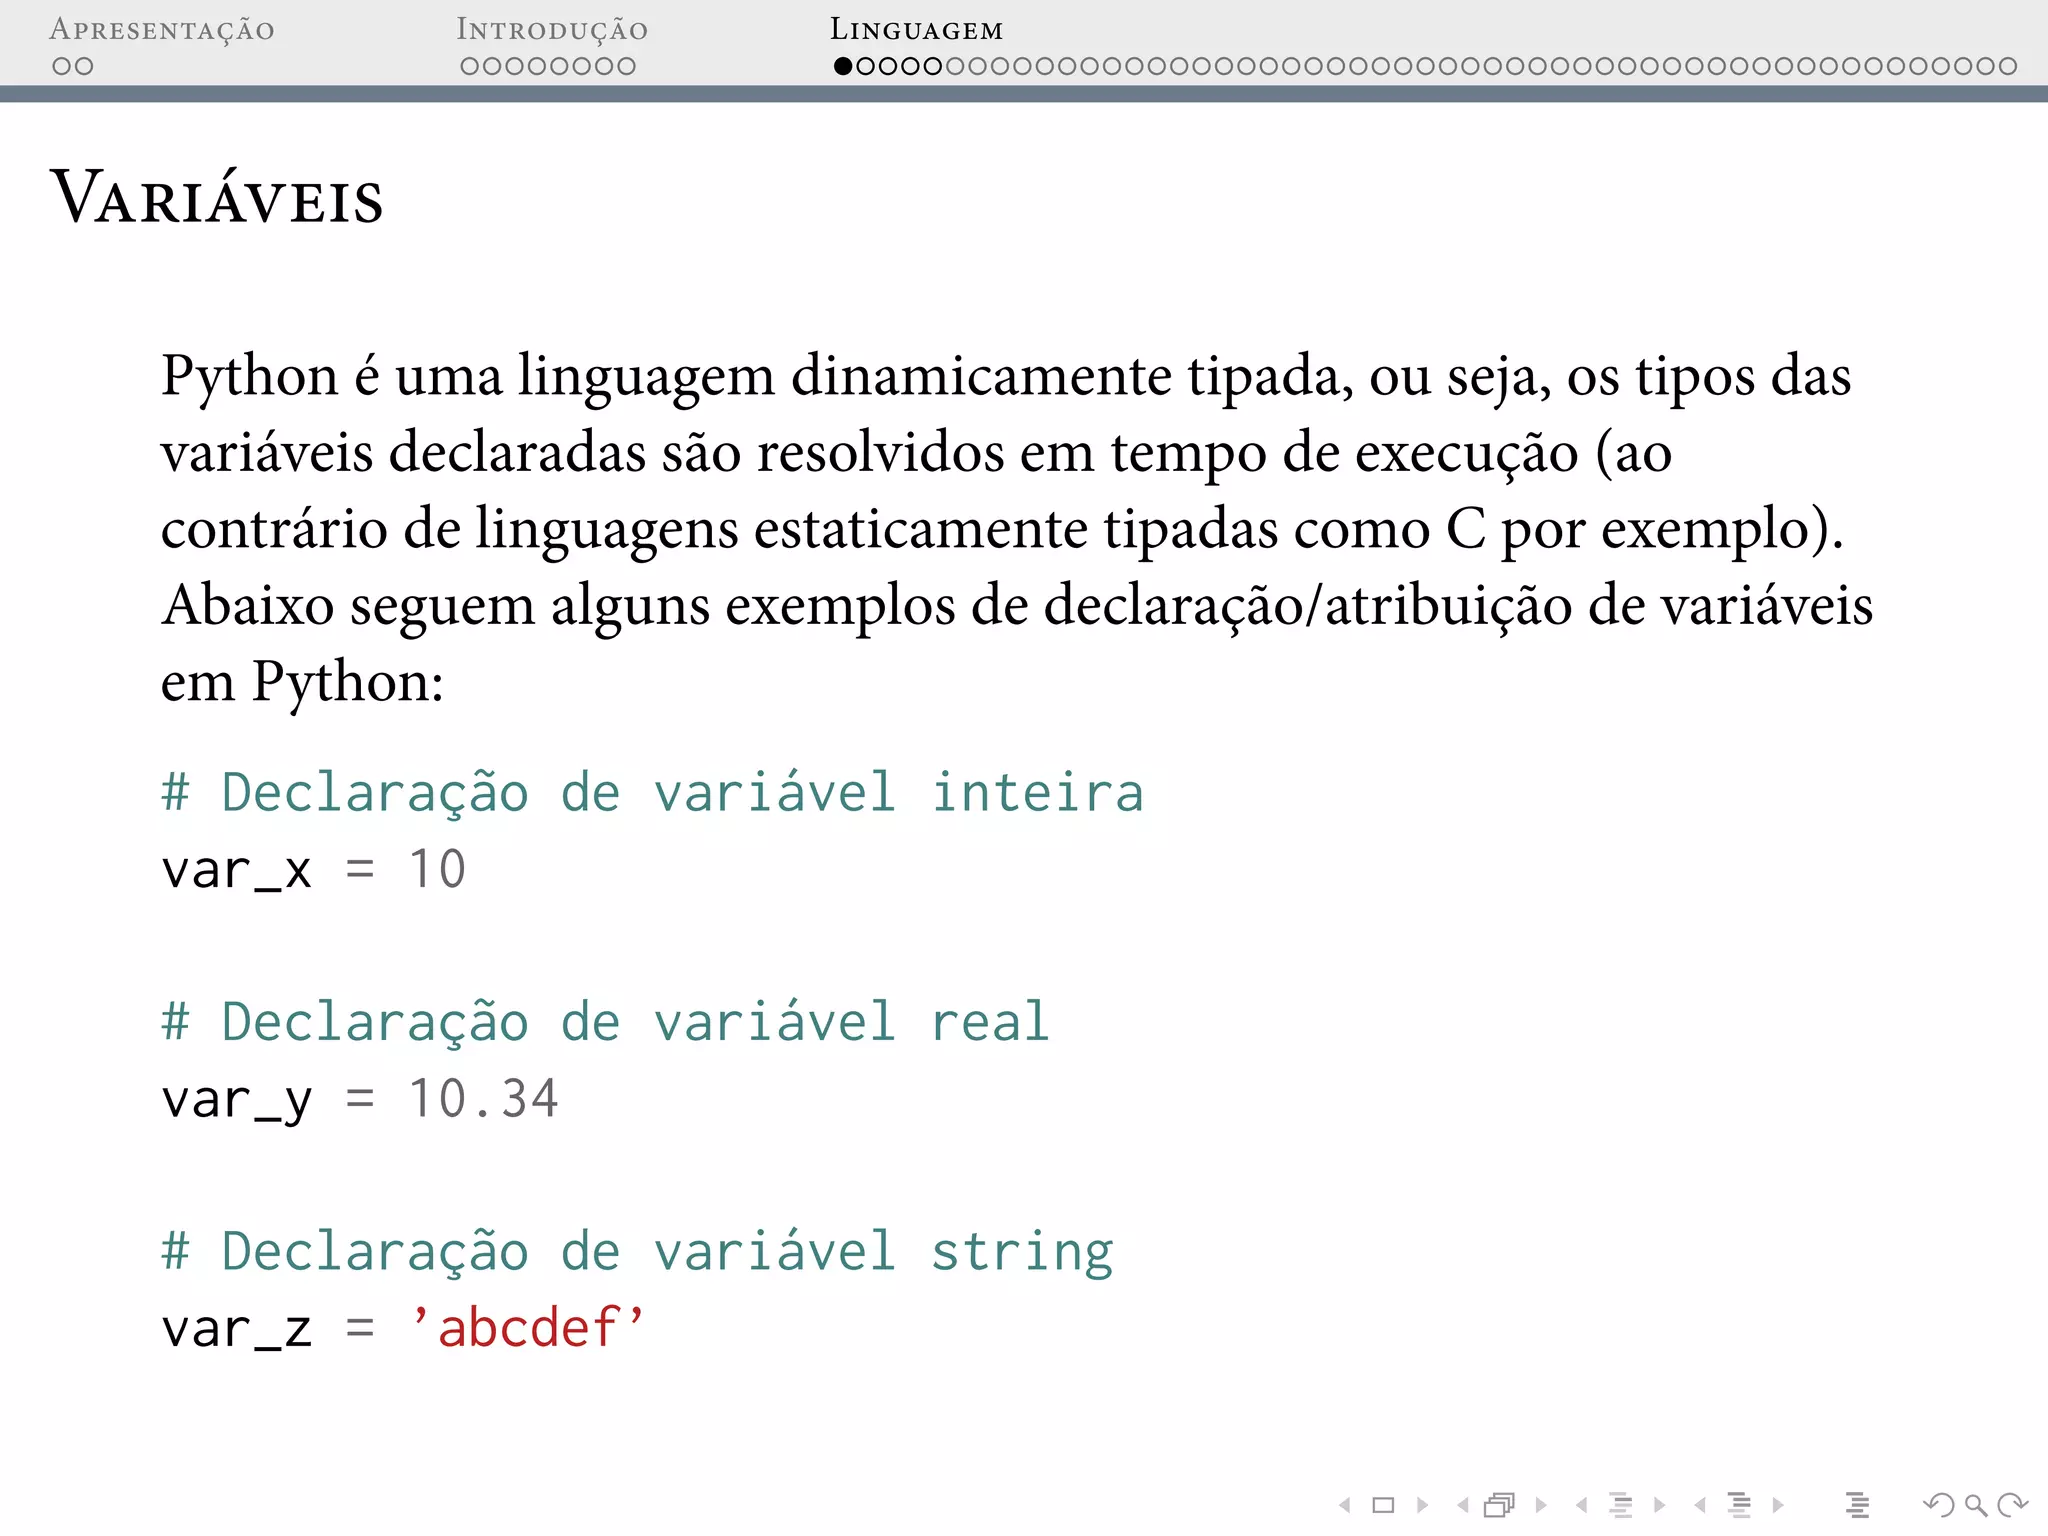Click the section navigation lines icon
2048x1536 pixels.
coord(1739,1504)
